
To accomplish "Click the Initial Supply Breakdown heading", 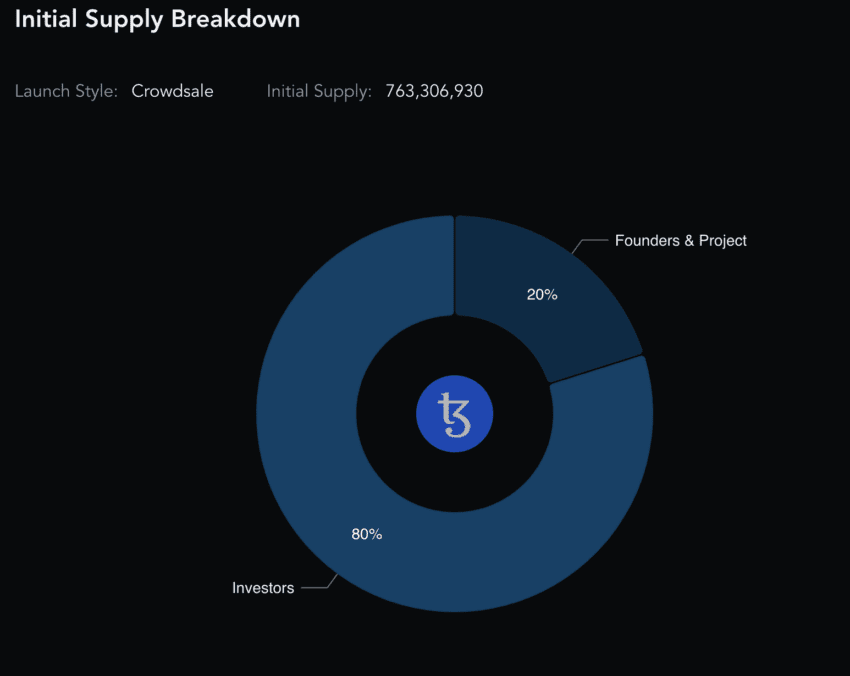I will pyautogui.click(x=157, y=19).
